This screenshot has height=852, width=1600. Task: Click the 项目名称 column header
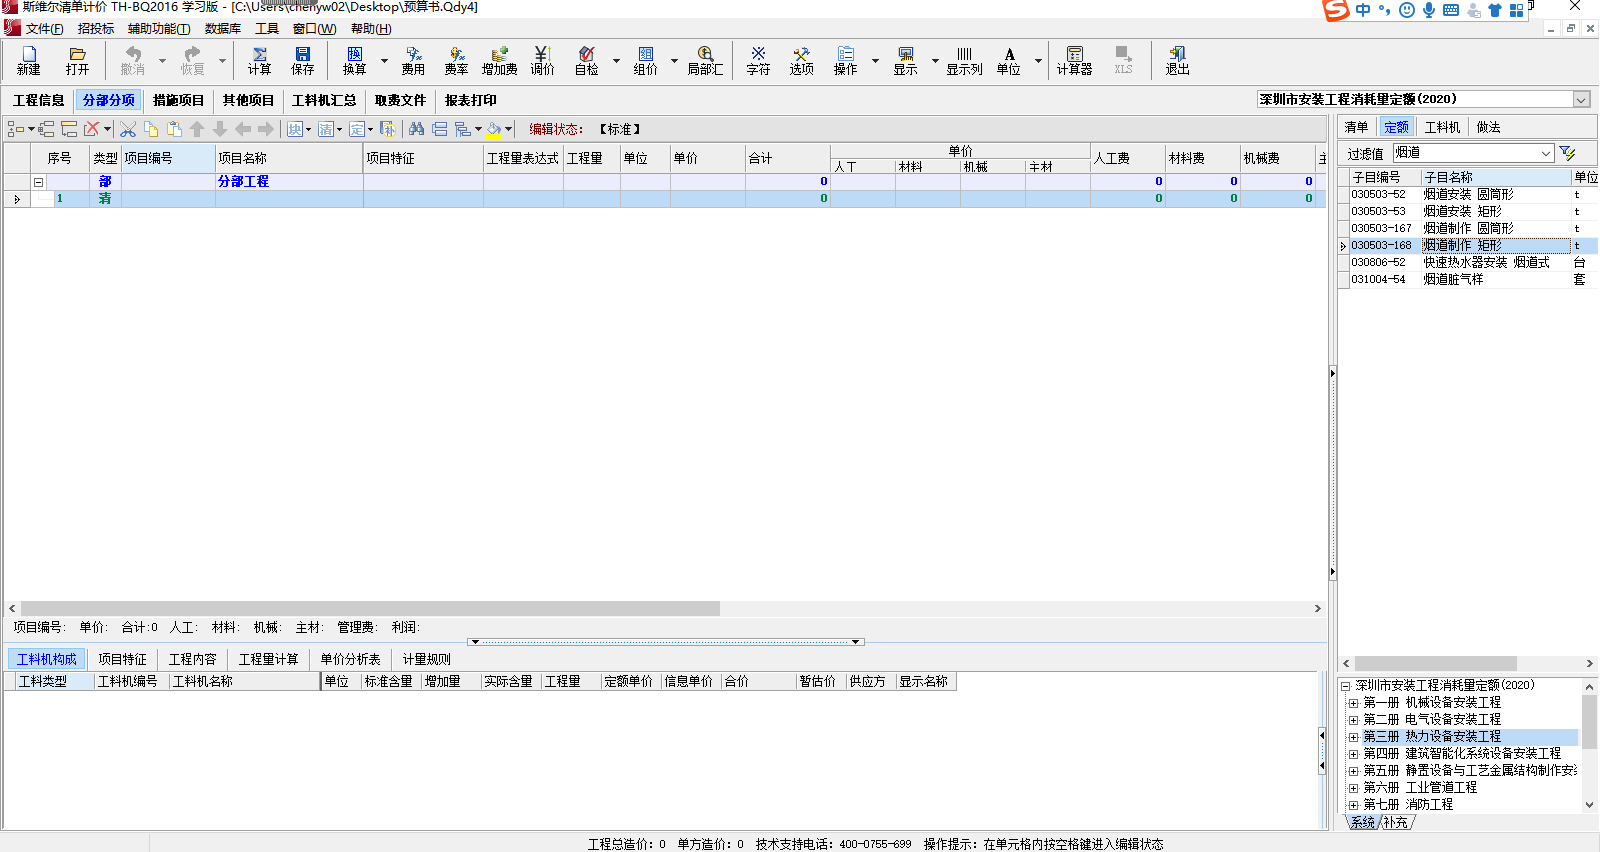[x=289, y=158]
